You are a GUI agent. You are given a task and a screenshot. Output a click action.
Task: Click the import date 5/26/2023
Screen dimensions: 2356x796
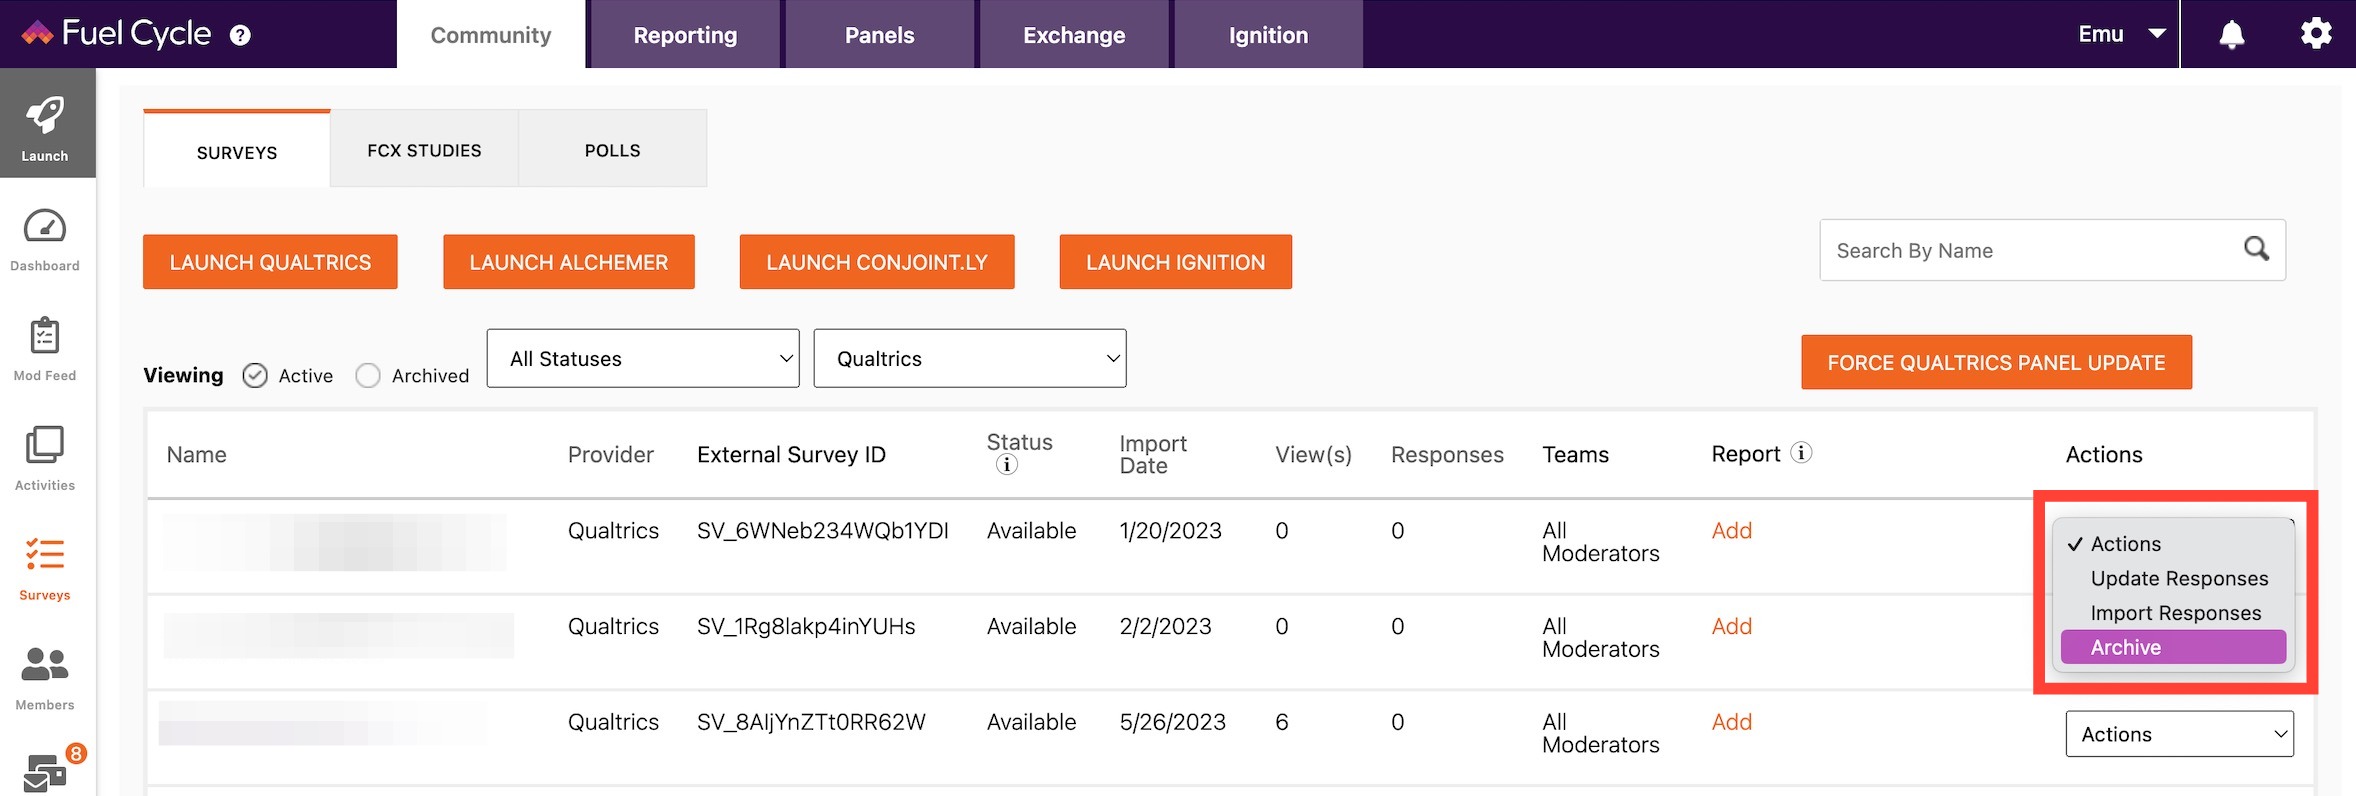[1172, 722]
